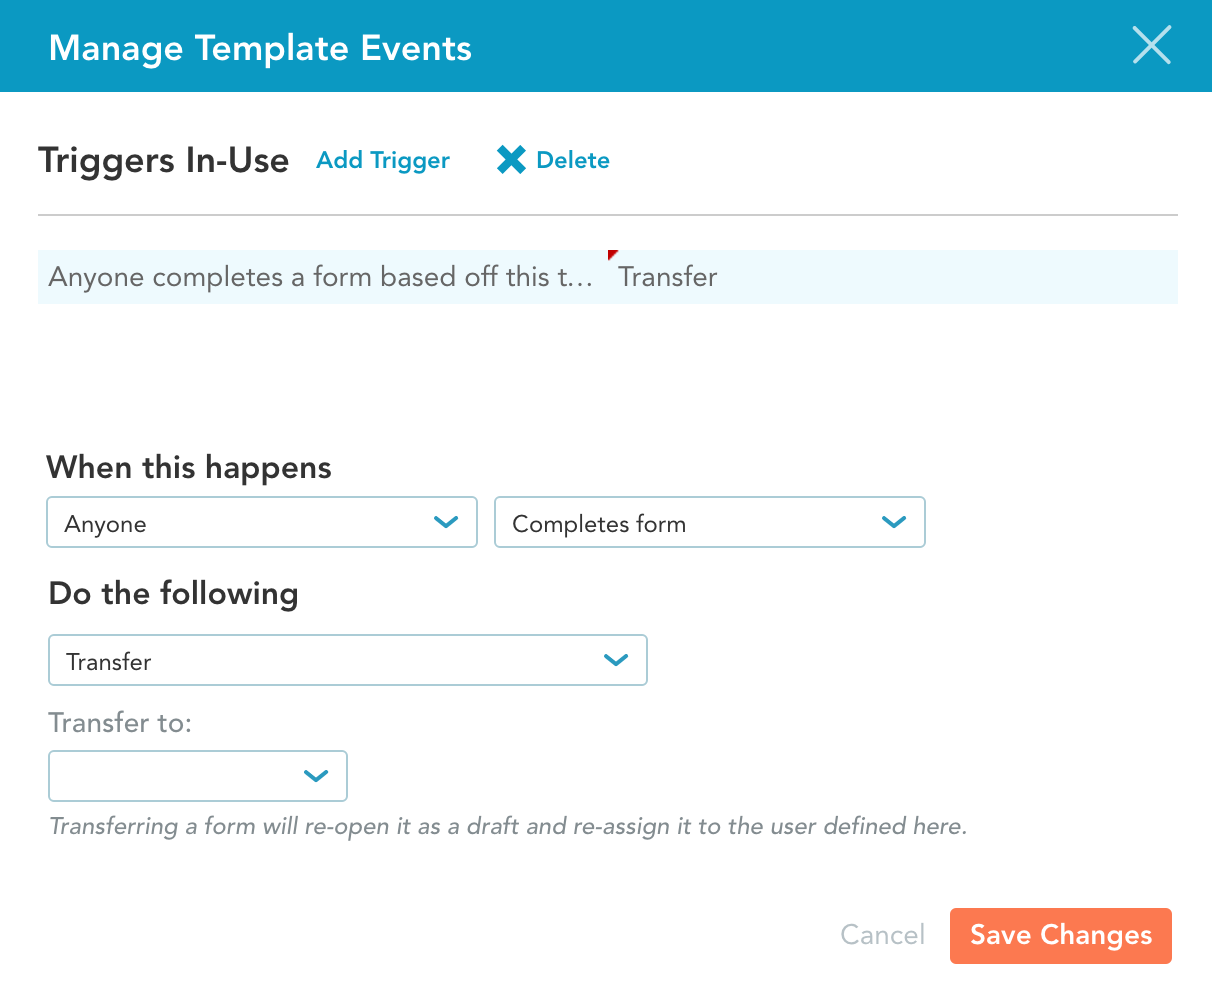Open the Completes form dropdown
The width and height of the screenshot is (1212, 992).
click(x=710, y=523)
